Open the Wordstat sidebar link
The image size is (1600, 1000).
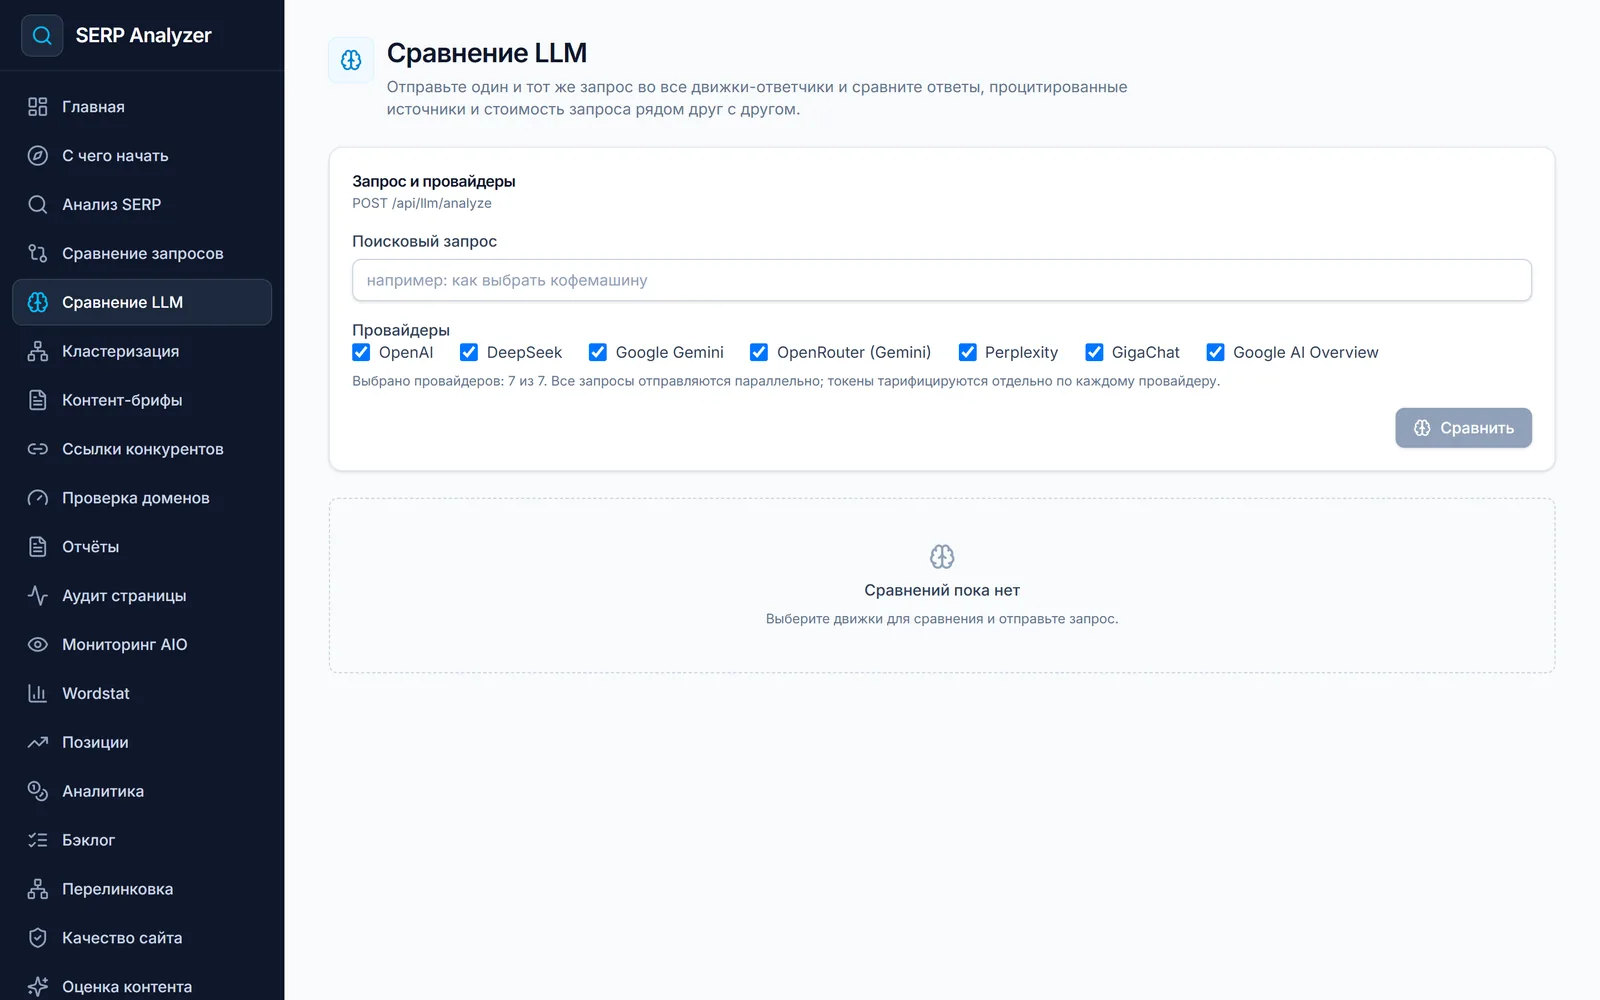click(142, 694)
